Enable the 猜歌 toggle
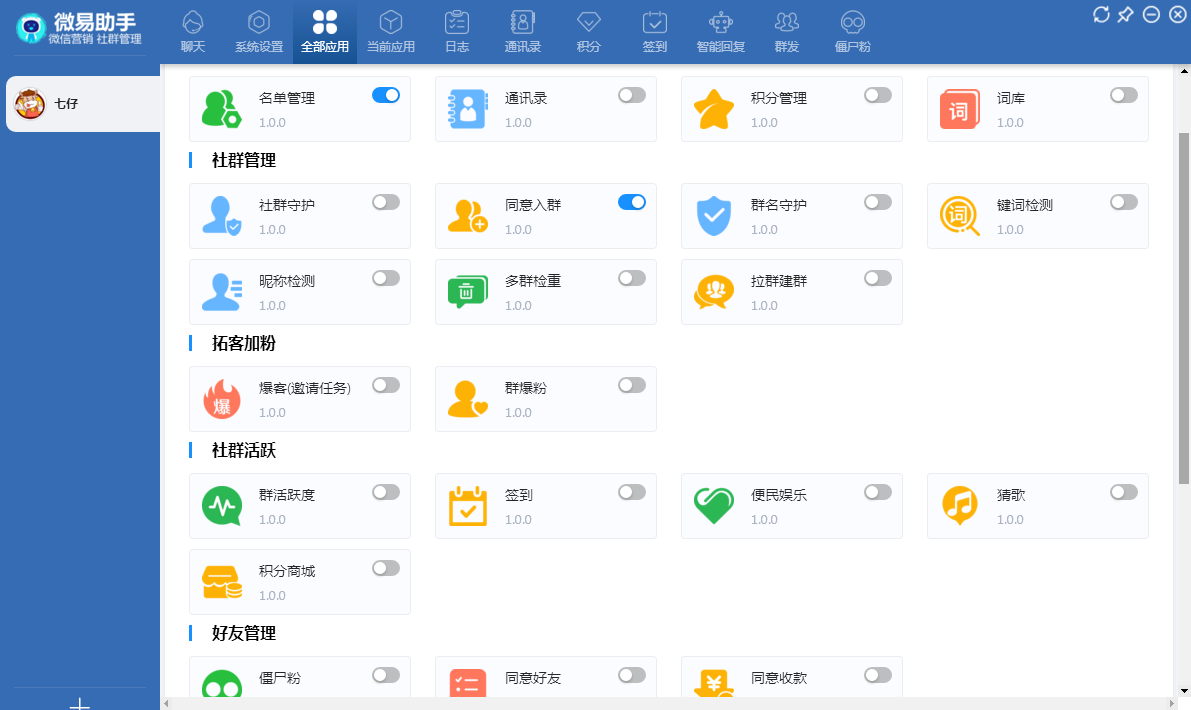 pos(1124,492)
